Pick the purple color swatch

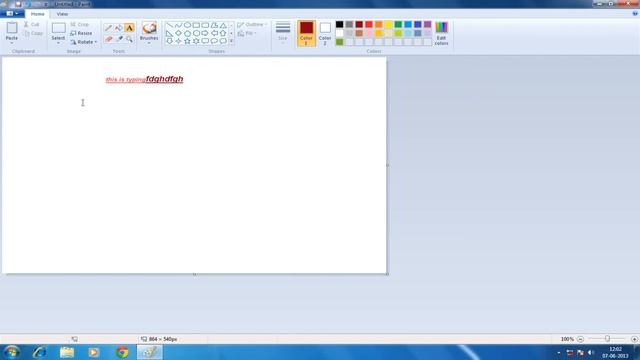[x=427, y=24]
